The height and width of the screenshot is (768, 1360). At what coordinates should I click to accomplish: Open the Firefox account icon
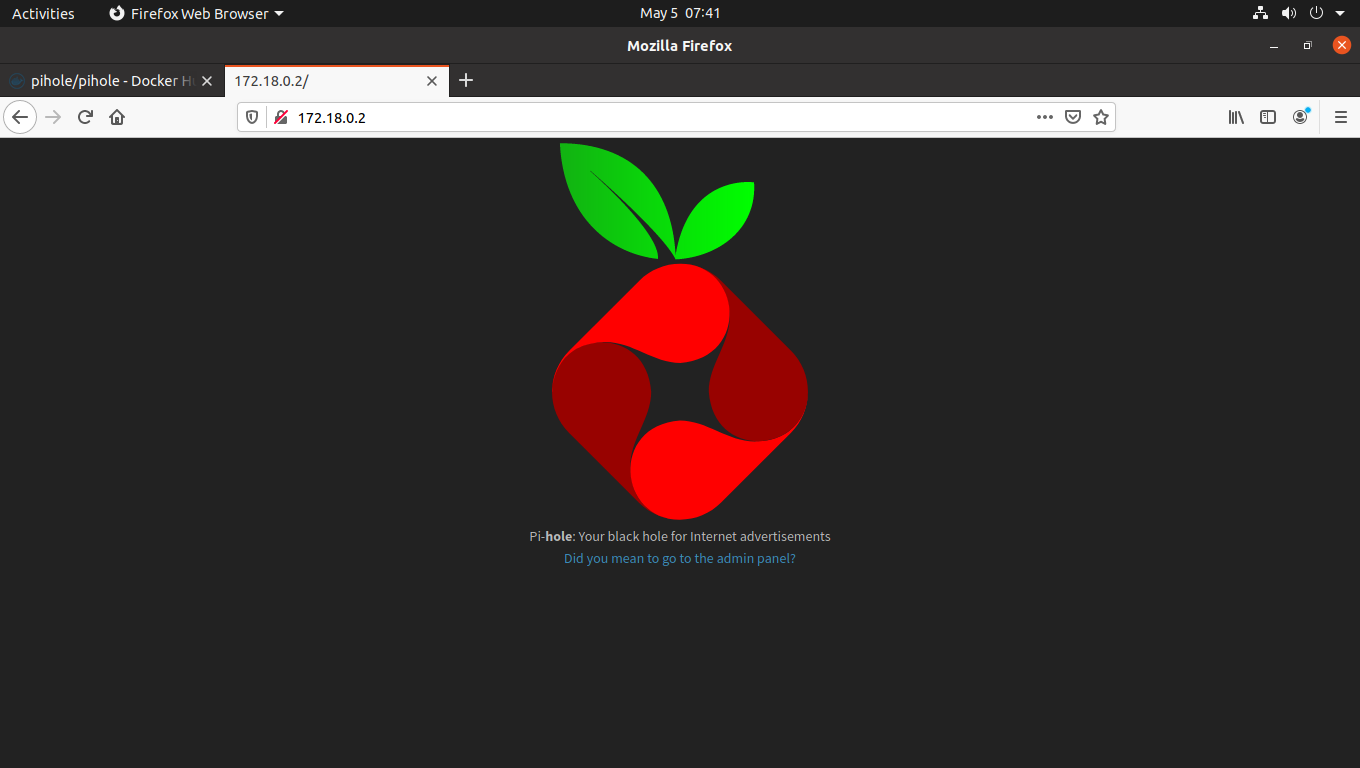pyautogui.click(x=1300, y=117)
